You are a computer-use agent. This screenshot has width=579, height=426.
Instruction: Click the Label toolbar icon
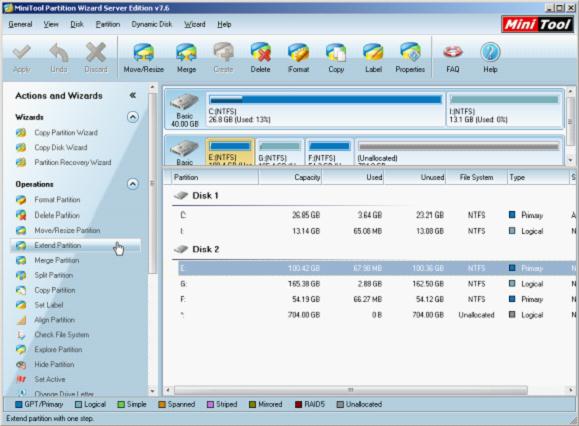(x=373, y=58)
